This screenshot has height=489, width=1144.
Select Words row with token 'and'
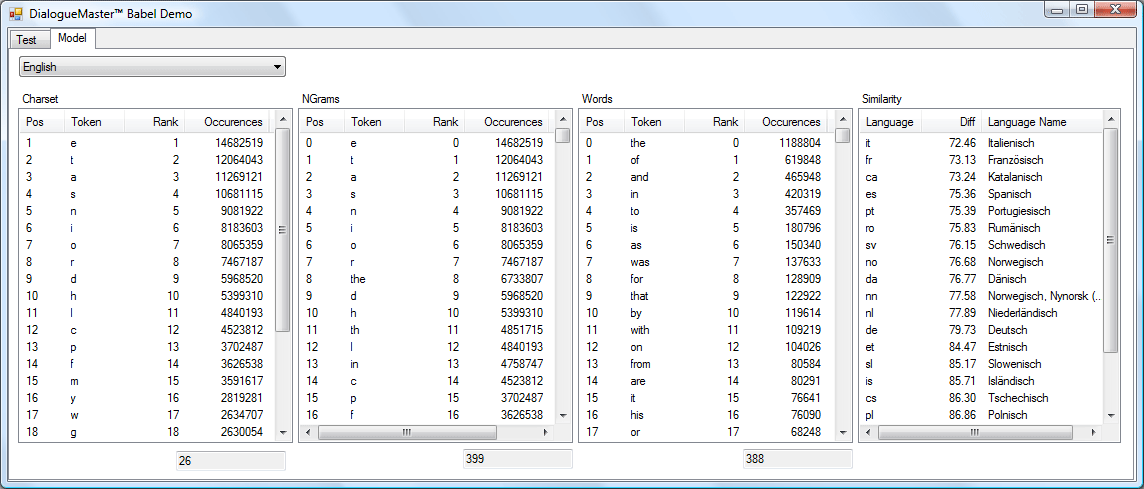click(708, 177)
